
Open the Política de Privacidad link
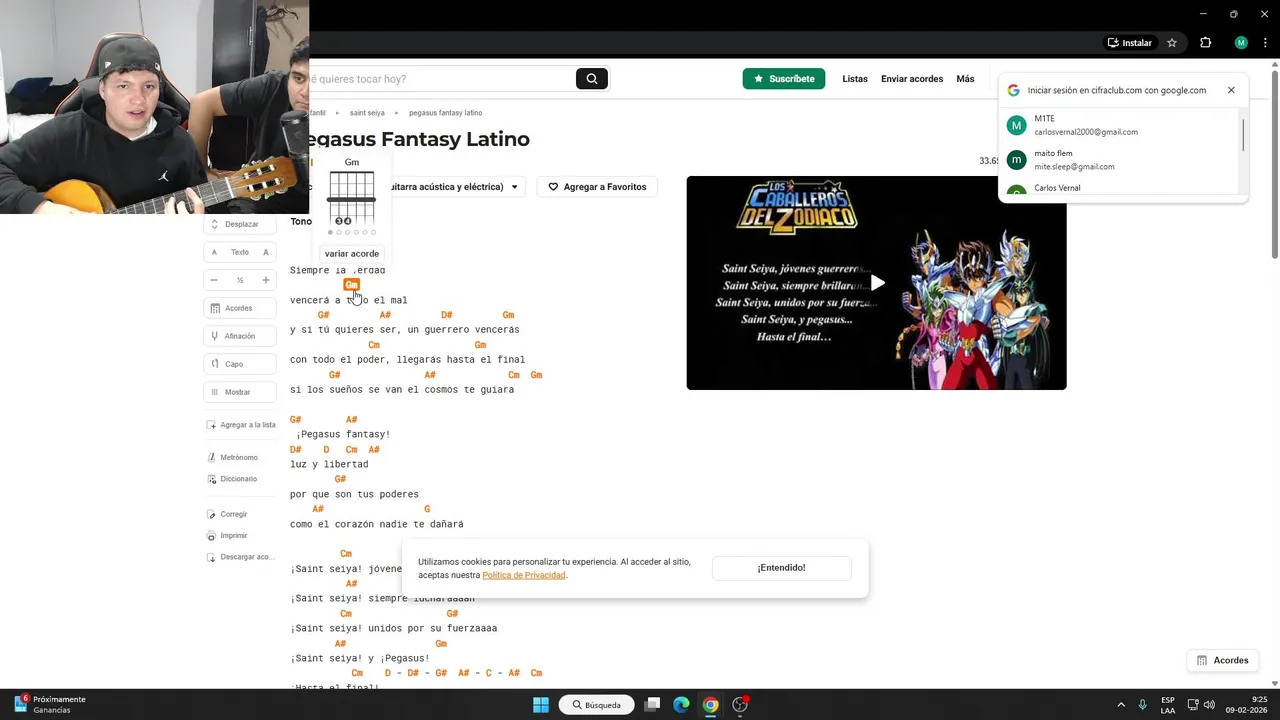coord(524,575)
